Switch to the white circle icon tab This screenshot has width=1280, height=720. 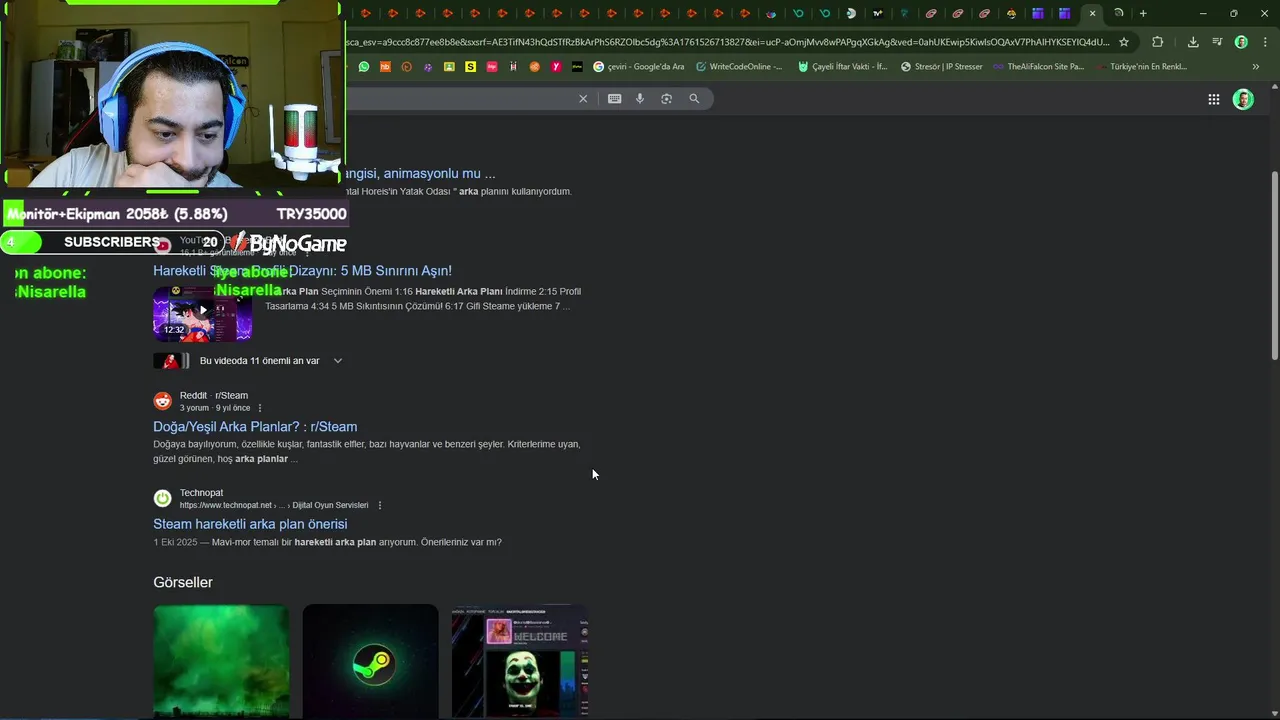pos(851,13)
